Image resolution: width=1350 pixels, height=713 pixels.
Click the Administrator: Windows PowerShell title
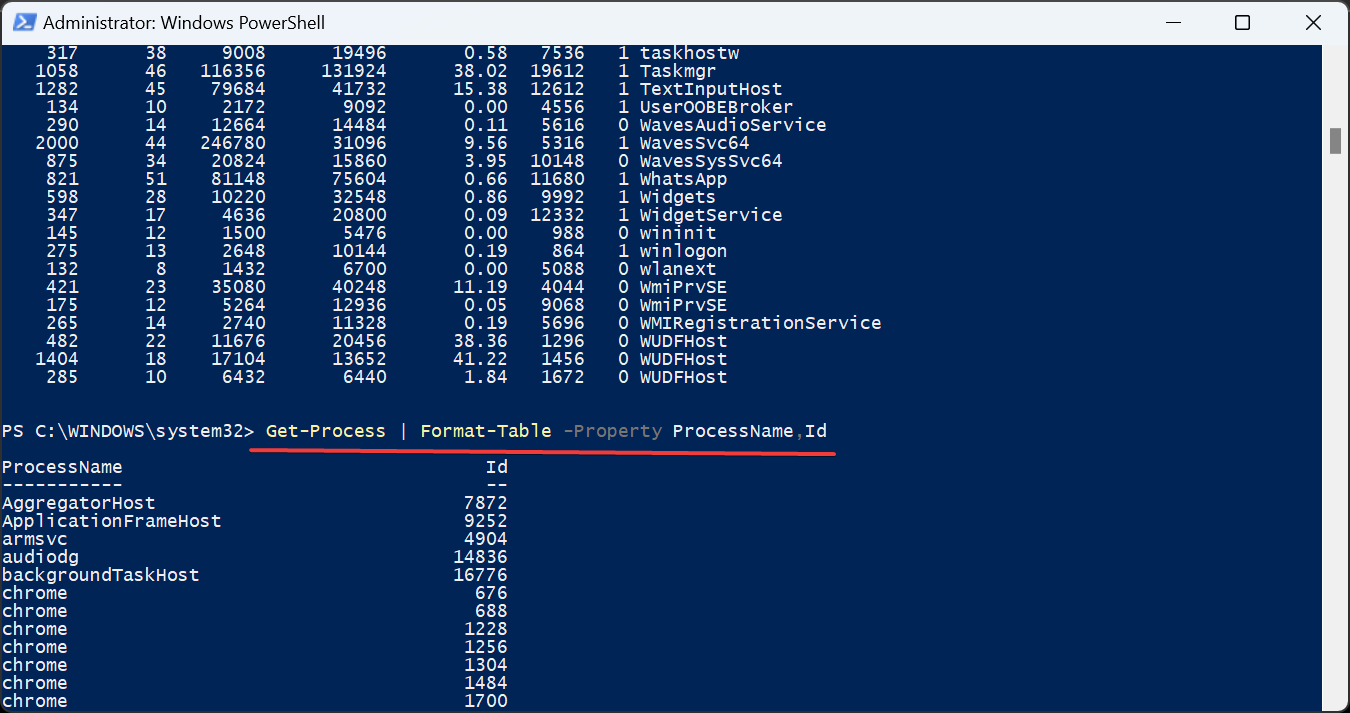184,22
